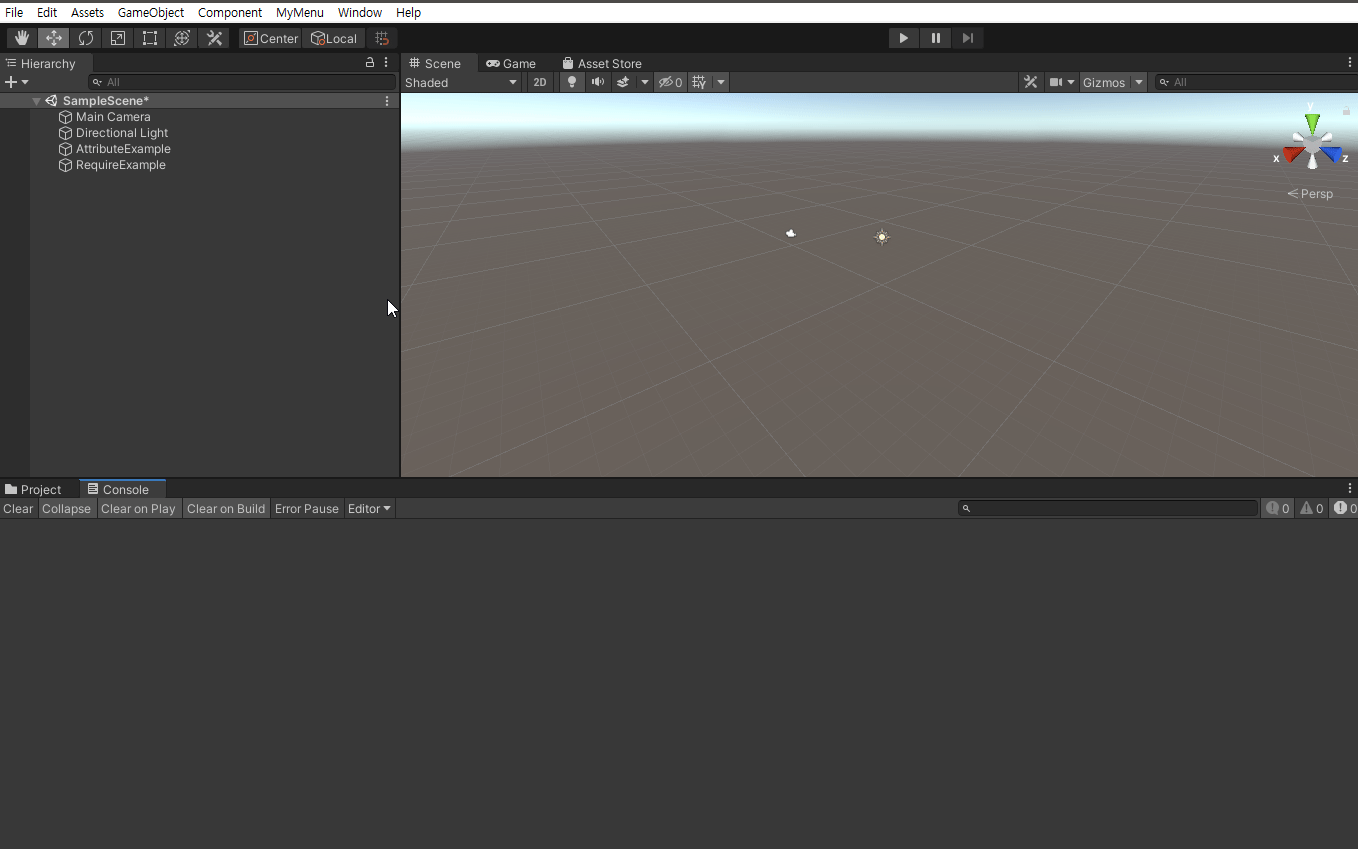
Task: Open custom editor tools icon
Action: pos(214,38)
